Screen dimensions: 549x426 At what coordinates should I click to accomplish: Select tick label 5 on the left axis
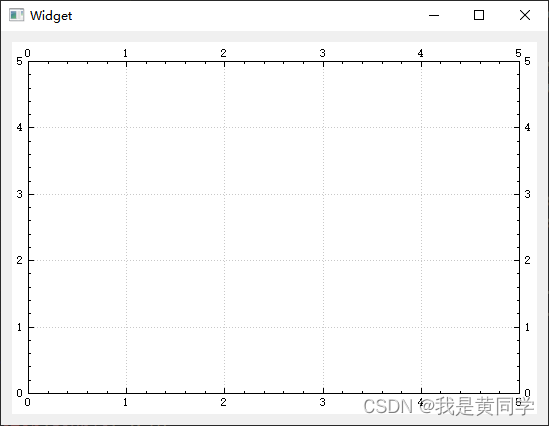coord(20,61)
